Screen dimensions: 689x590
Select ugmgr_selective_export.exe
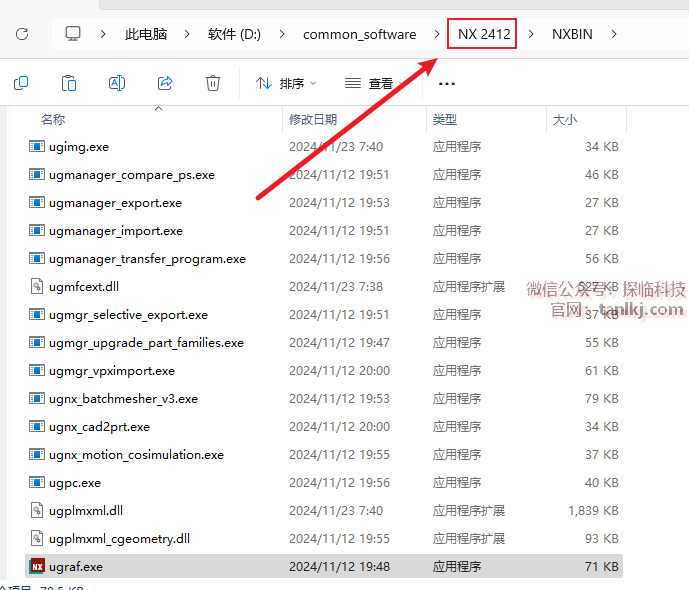point(324,315)
